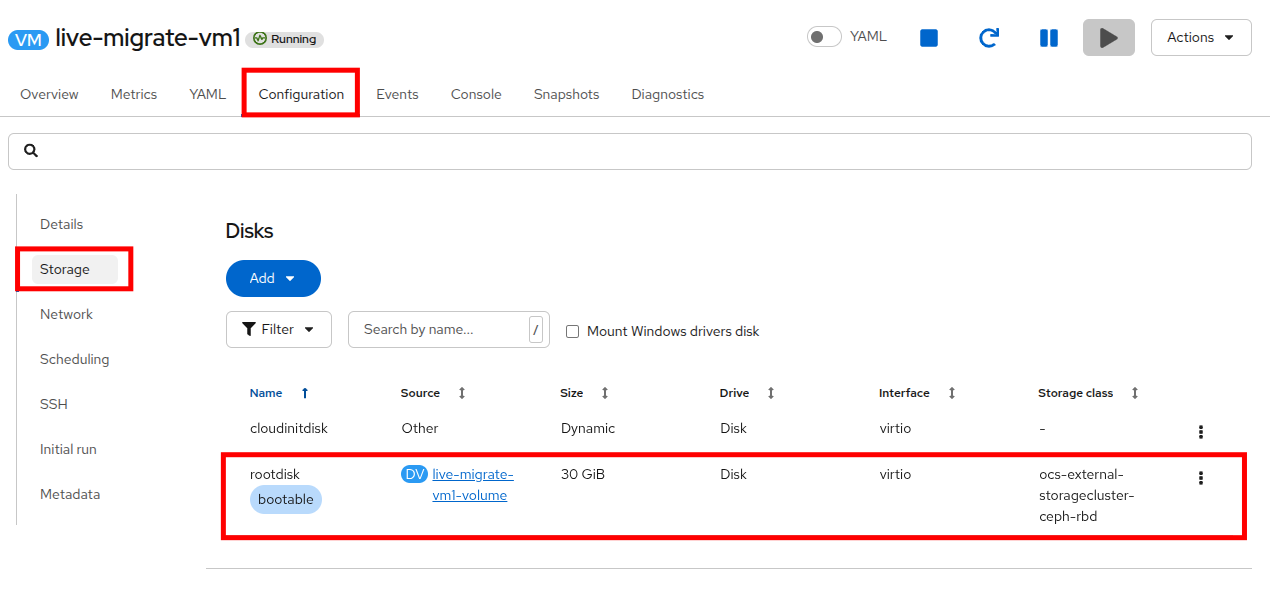Select Network in the configuration sidebar
The height and width of the screenshot is (591, 1270).
pyautogui.click(x=66, y=314)
